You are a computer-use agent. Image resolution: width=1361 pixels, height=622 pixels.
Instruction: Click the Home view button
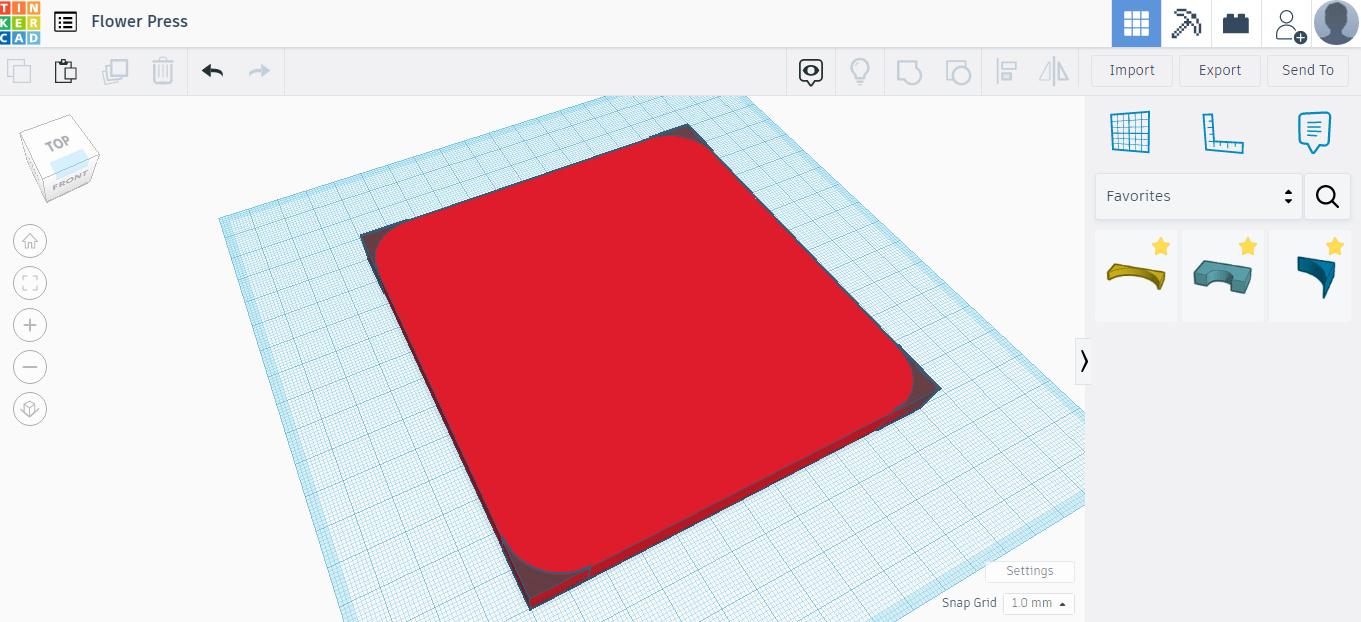click(30, 241)
